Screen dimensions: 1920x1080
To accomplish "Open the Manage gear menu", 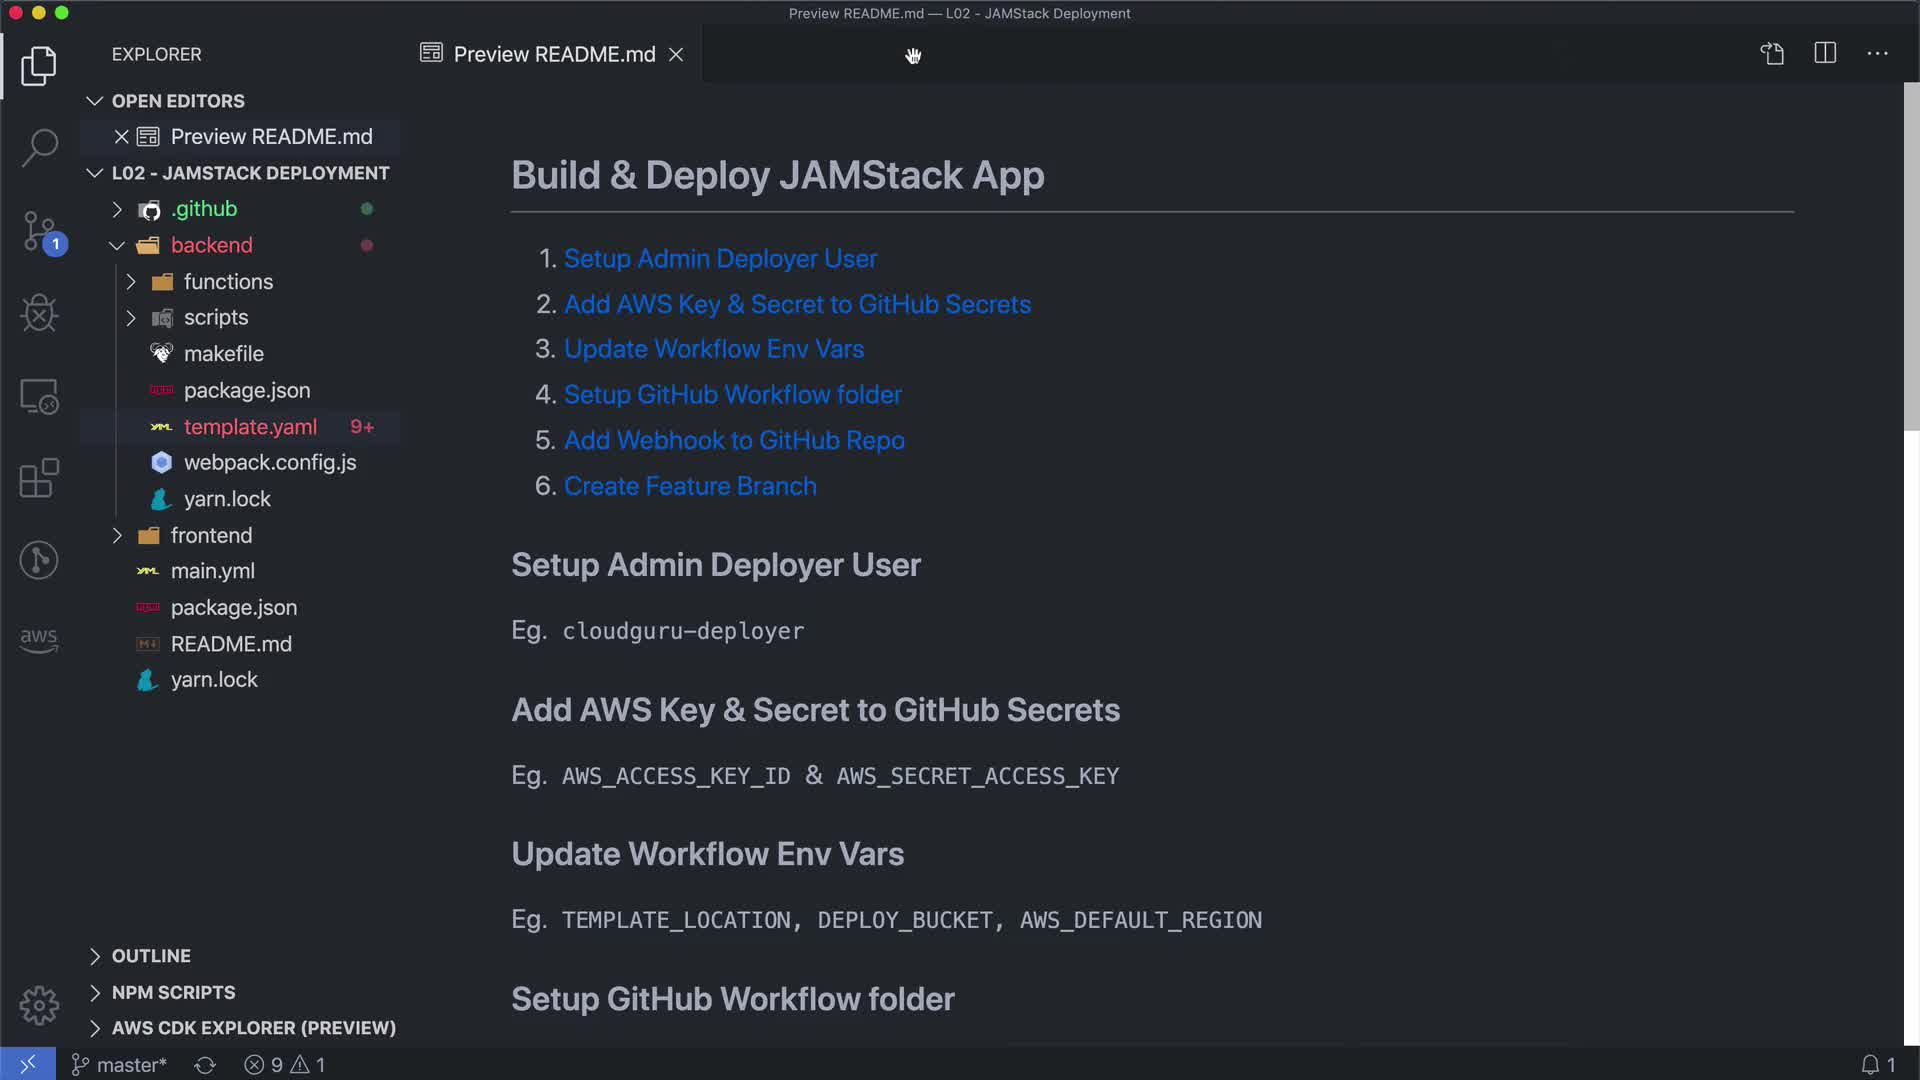I will pos(39,1005).
